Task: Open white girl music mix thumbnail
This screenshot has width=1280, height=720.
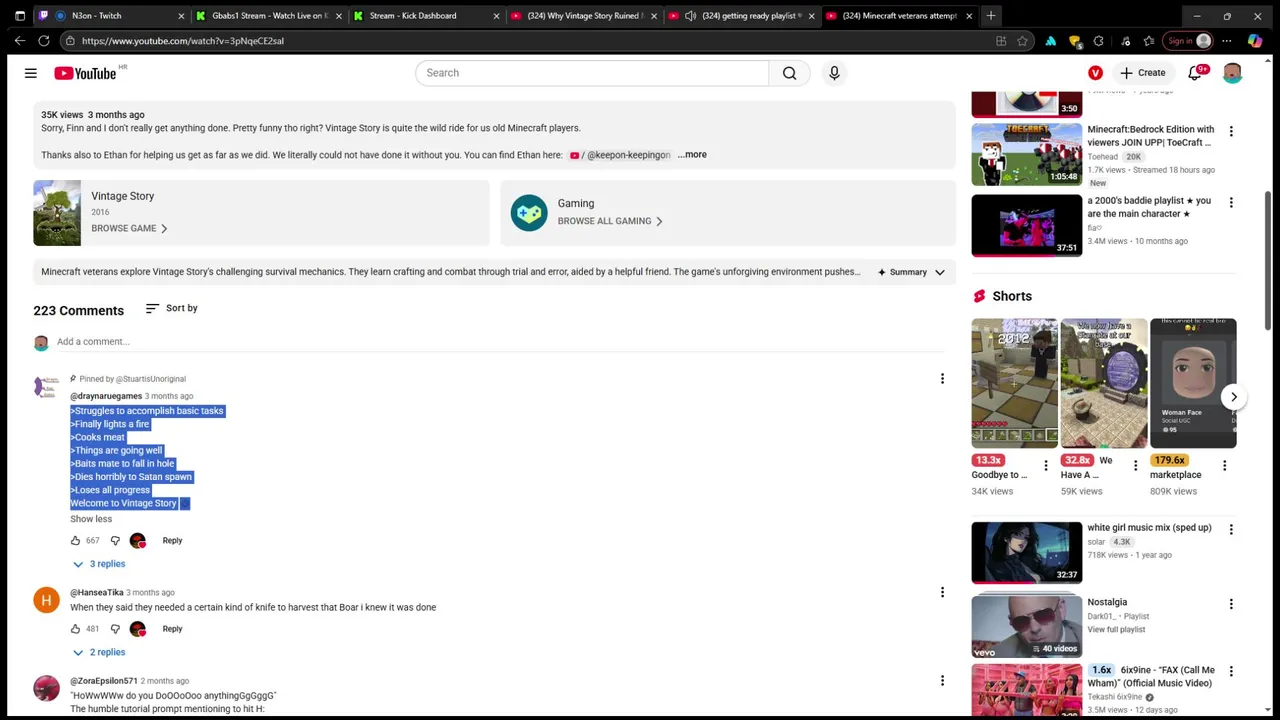Action: 1026,552
